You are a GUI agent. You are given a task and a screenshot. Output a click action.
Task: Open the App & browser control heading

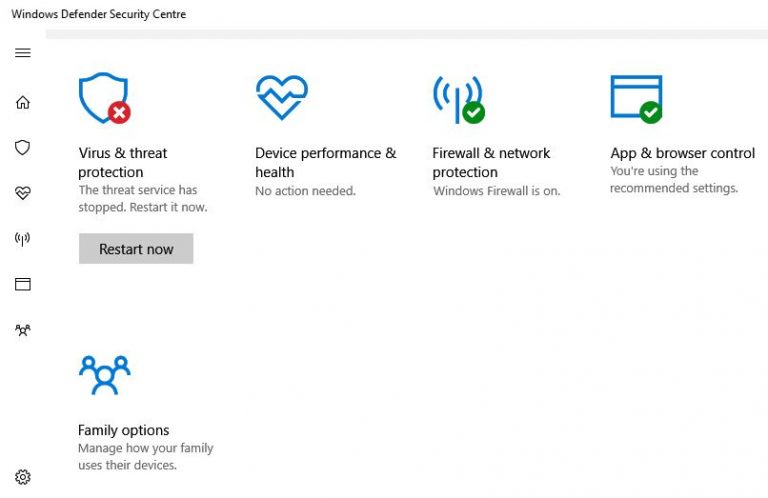682,153
